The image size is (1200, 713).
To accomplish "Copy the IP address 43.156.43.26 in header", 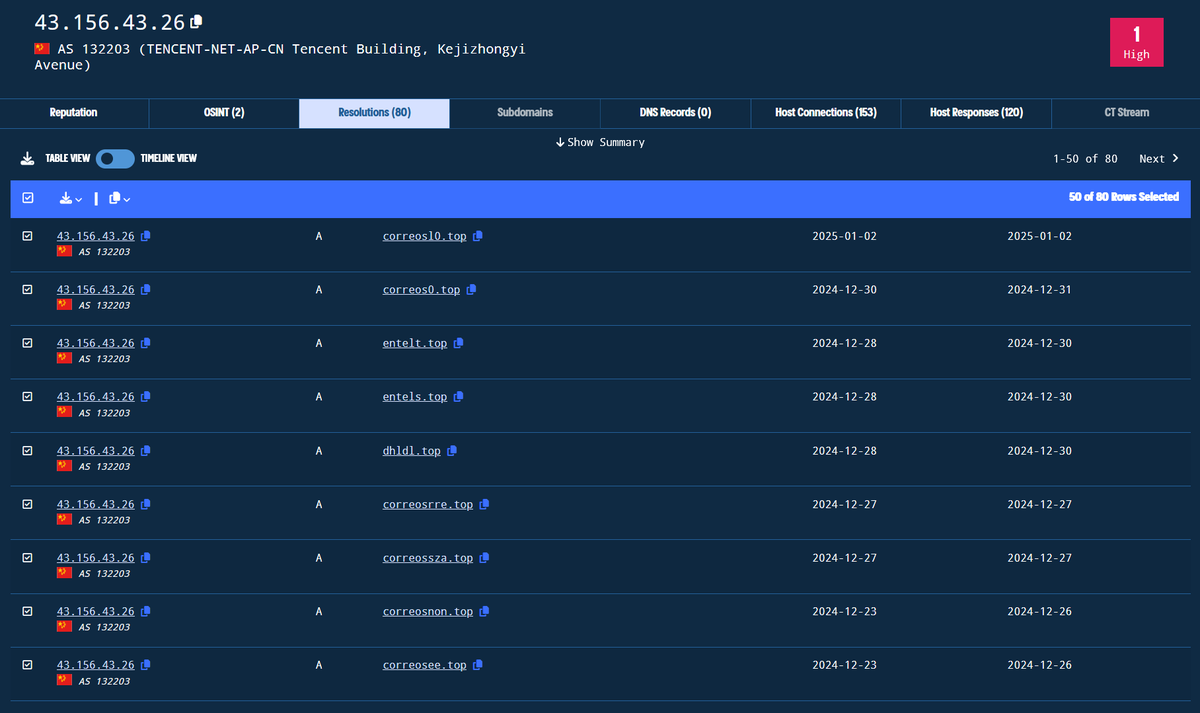I will (x=197, y=21).
